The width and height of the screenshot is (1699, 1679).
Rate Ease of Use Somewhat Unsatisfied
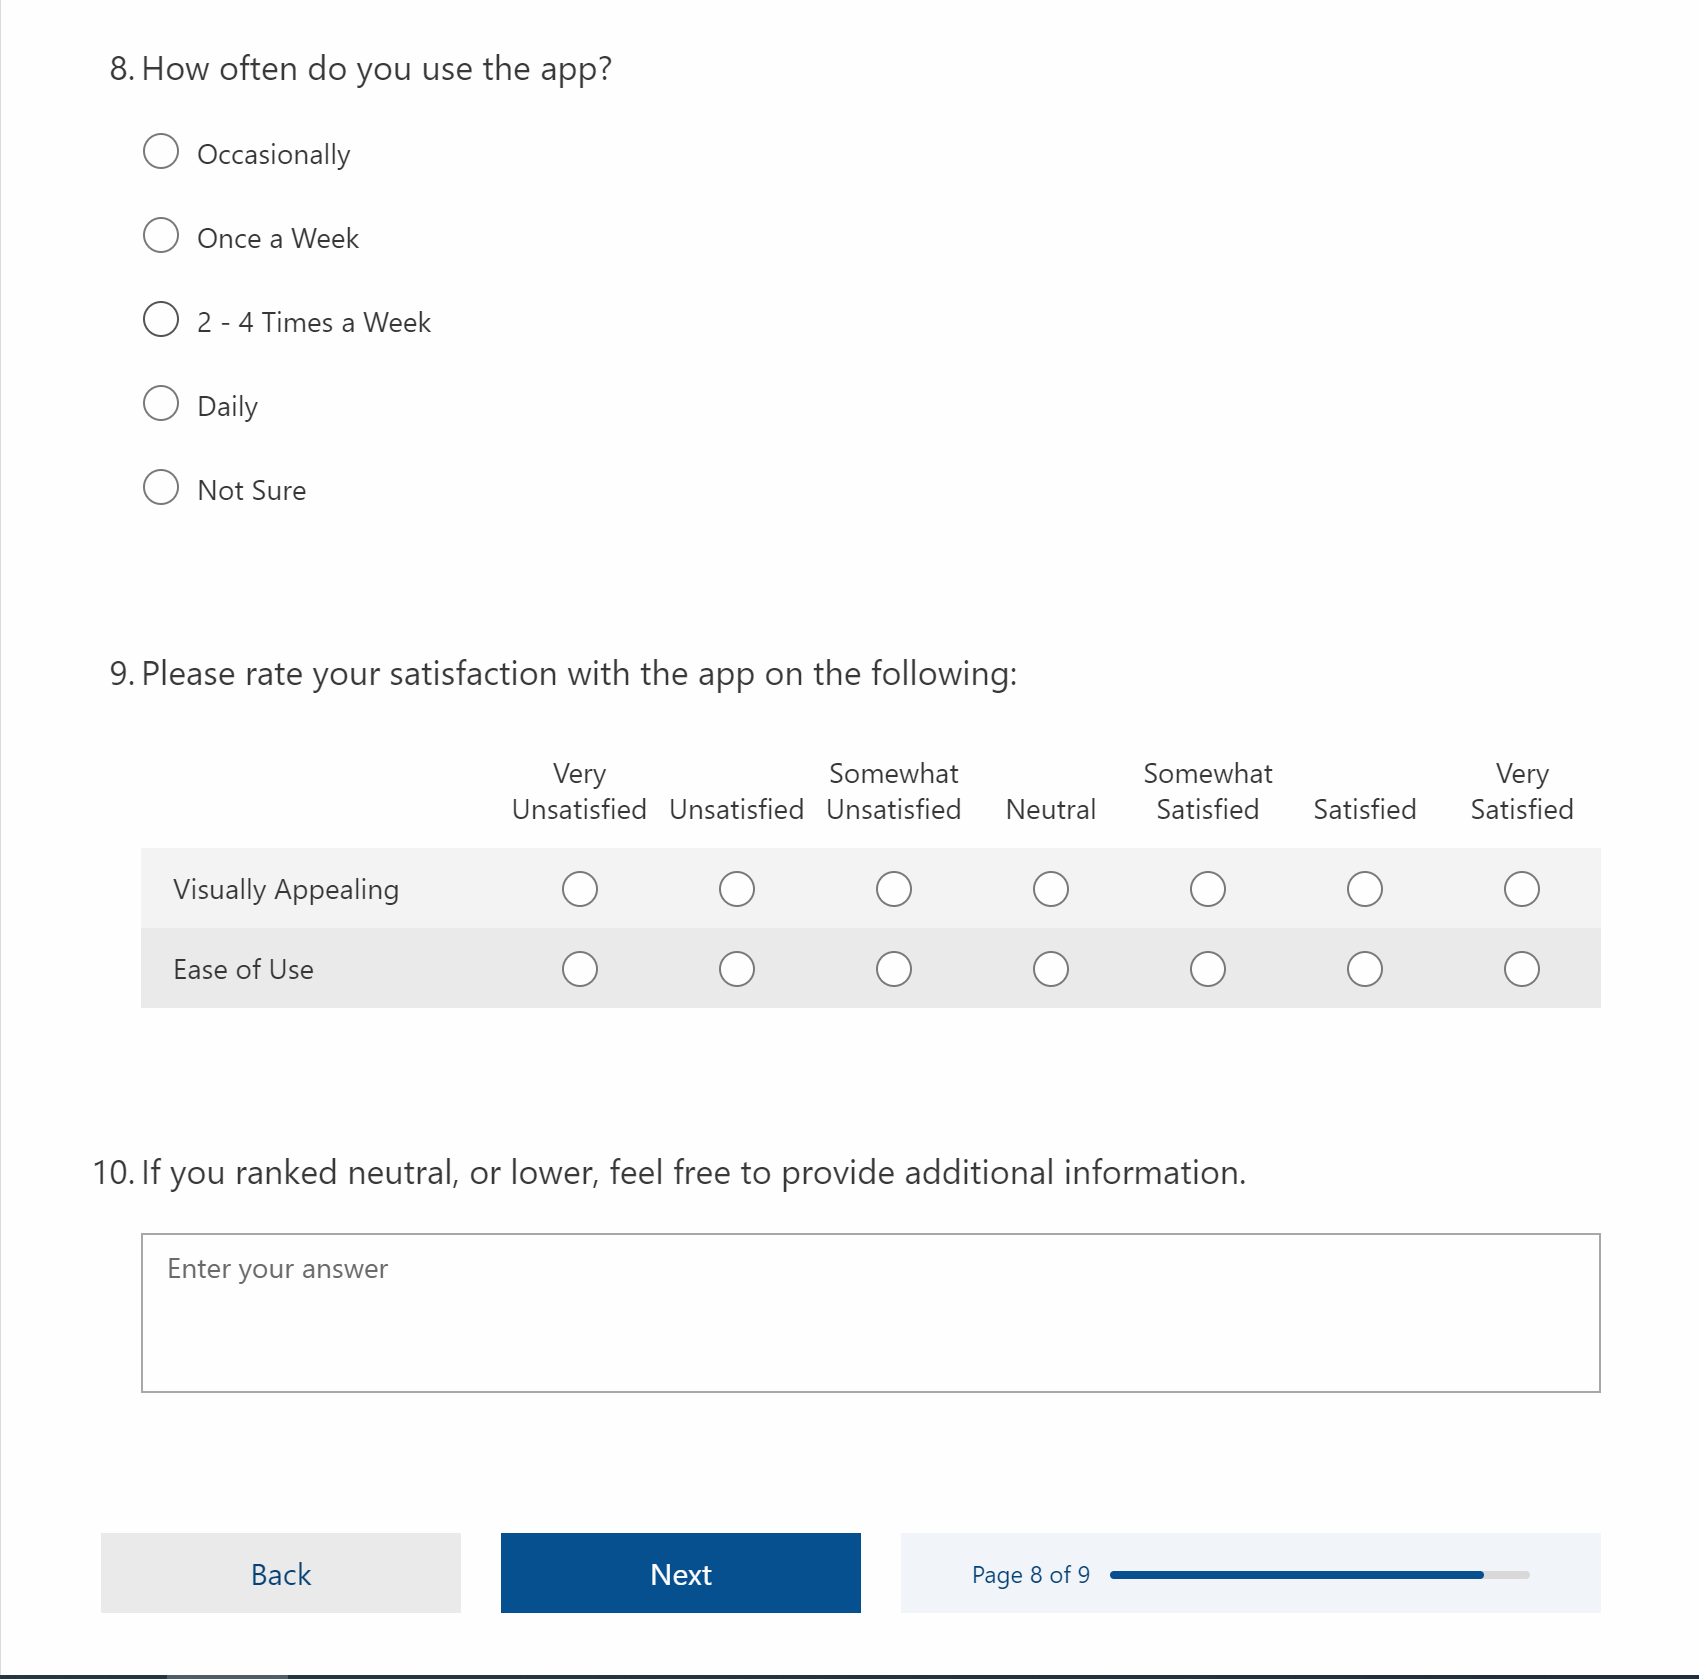[894, 969]
